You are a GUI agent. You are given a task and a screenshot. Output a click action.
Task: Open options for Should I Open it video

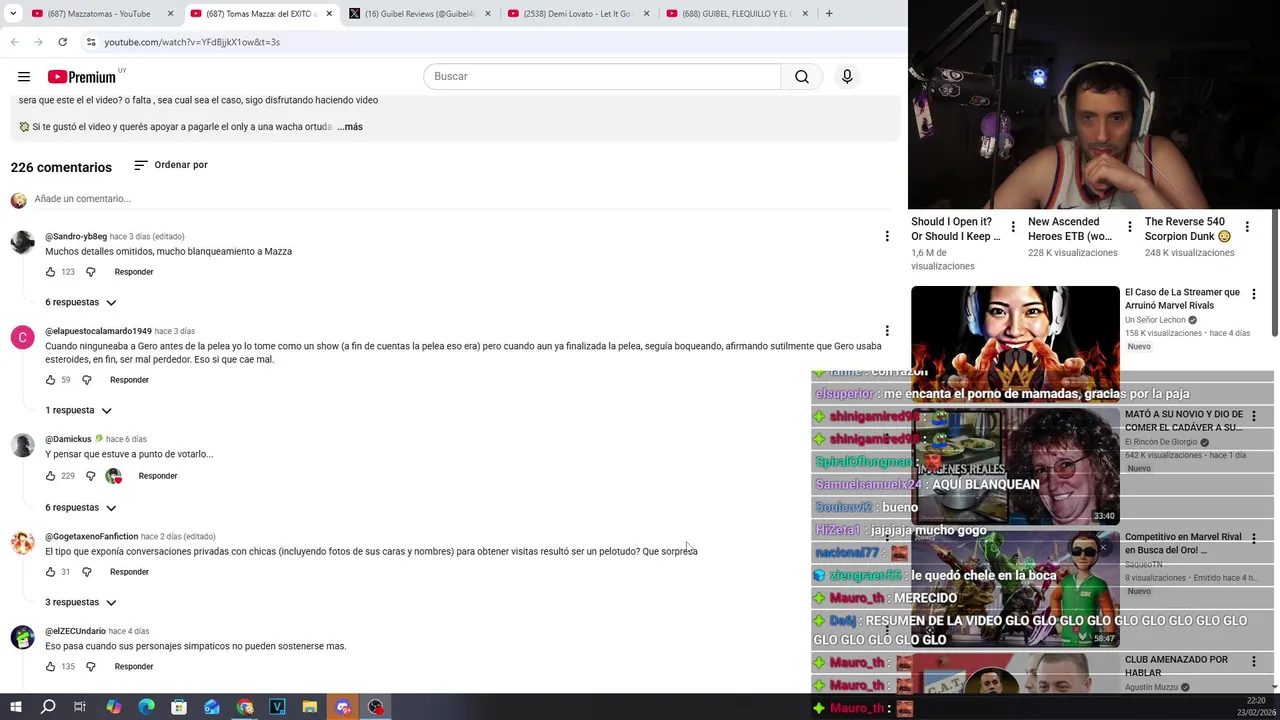point(1013,227)
